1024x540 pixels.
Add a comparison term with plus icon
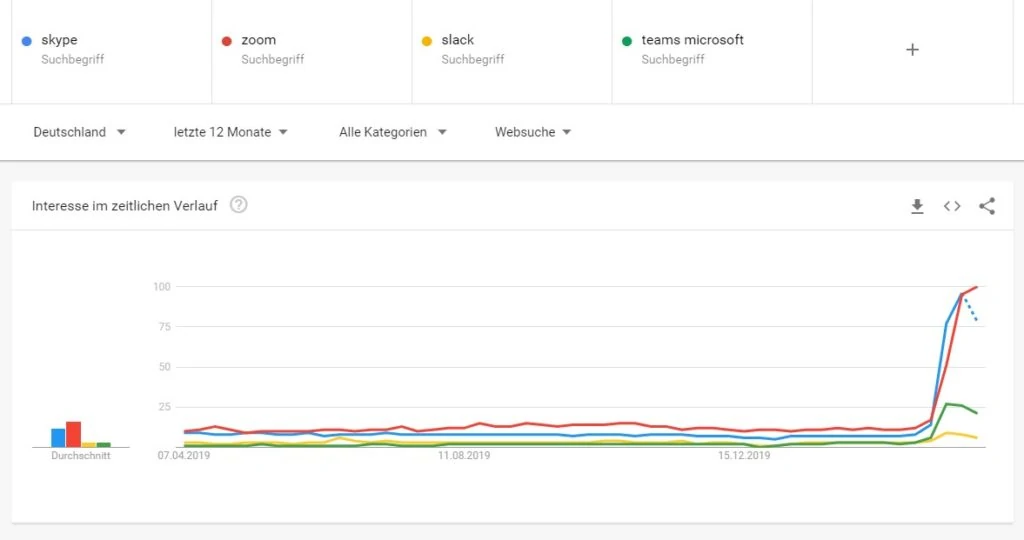pyautogui.click(x=912, y=49)
